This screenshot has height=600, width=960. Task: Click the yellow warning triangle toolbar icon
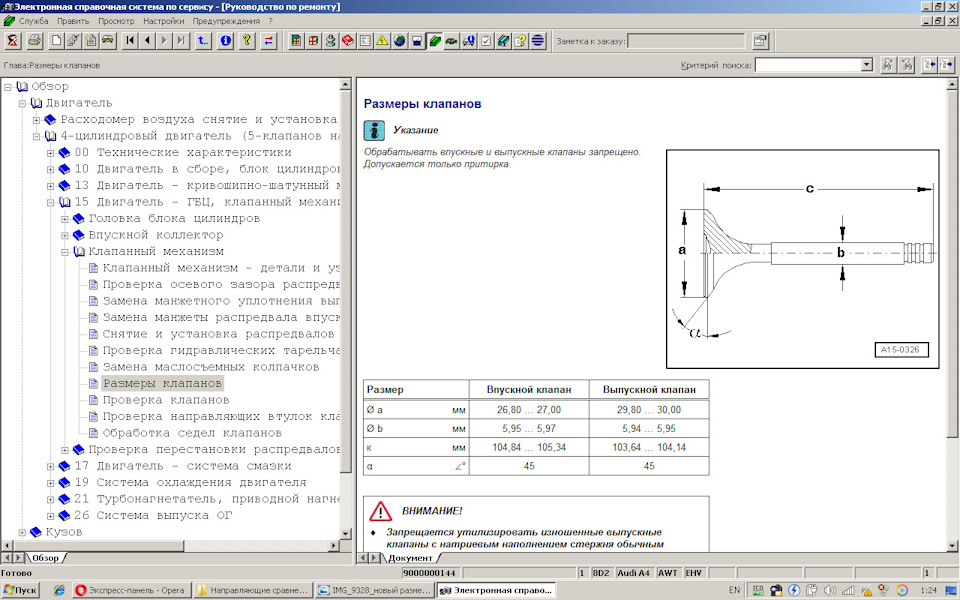pyautogui.click(x=382, y=41)
